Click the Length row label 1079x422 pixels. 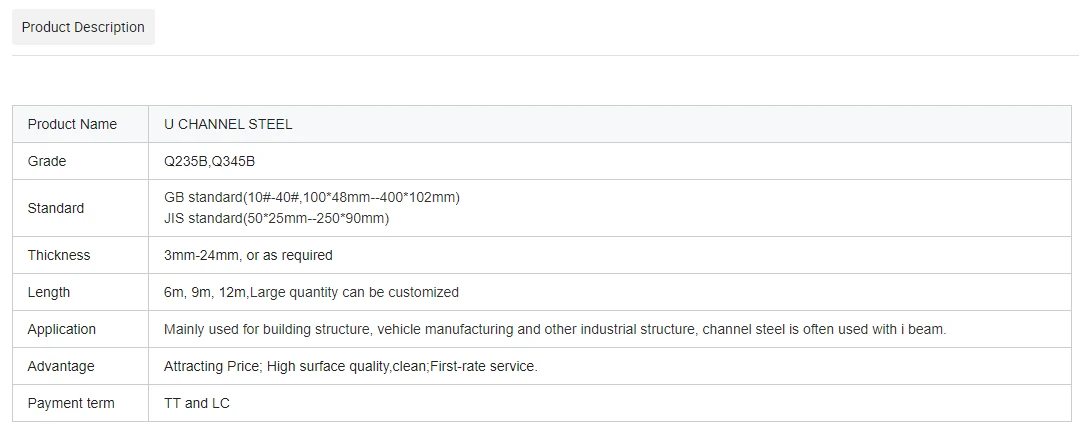(49, 293)
